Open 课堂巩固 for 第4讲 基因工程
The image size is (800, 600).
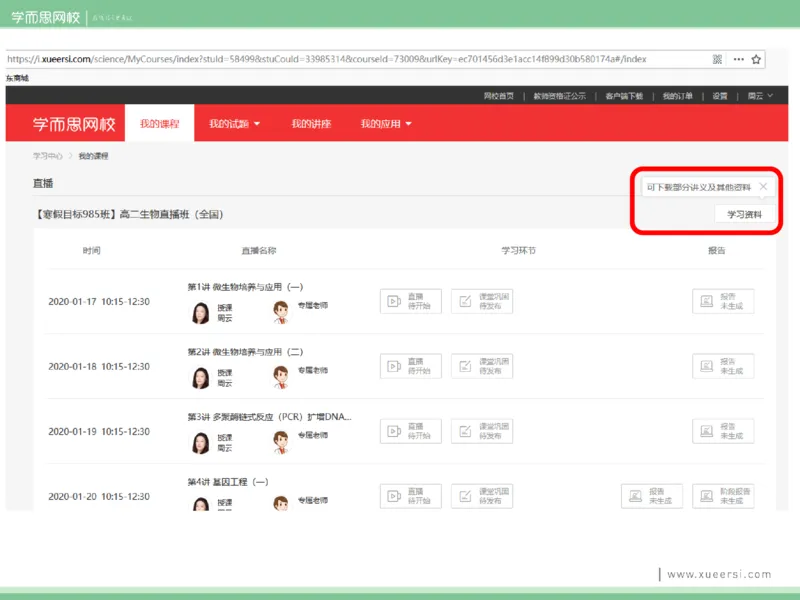482,496
